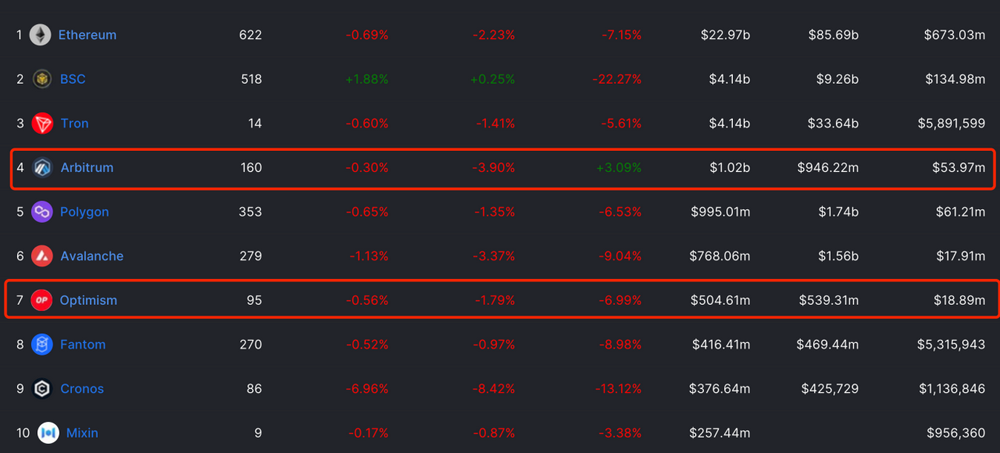The image size is (1000, 453).
Task: Open the Ethereum chain link
Action: pos(87,35)
